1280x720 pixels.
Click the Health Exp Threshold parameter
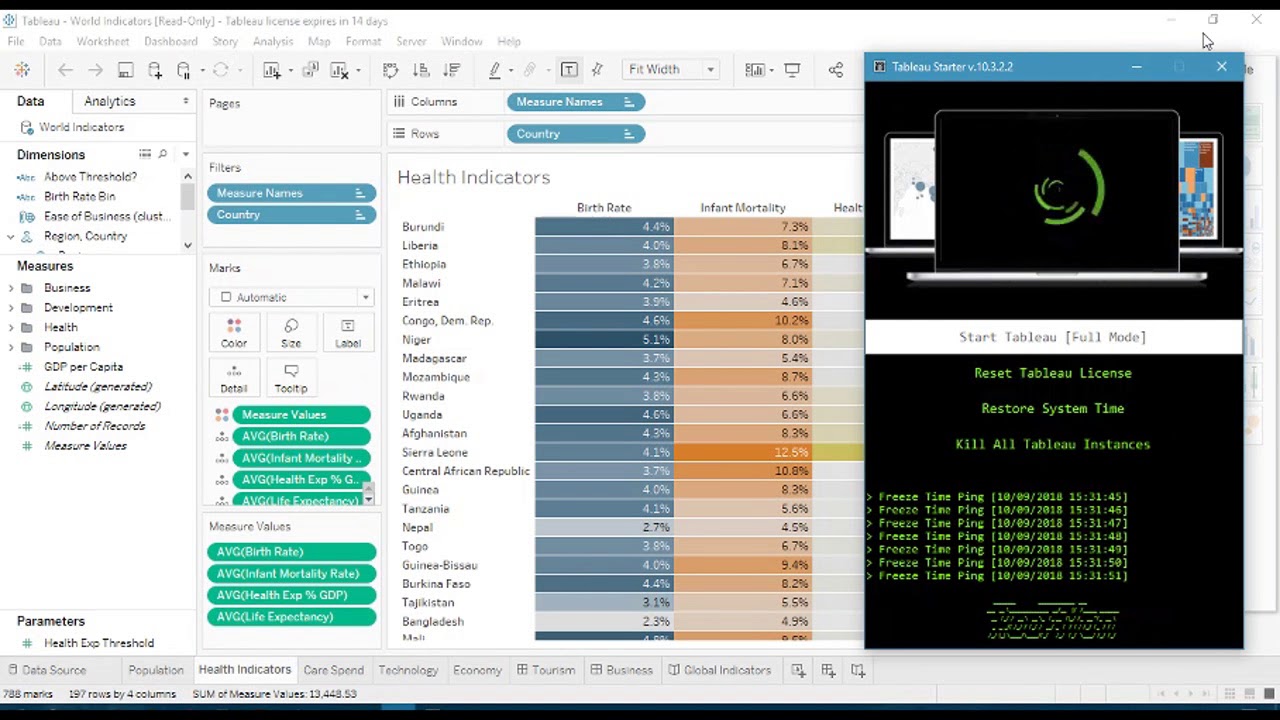pyautogui.click(x=99, y=643)
